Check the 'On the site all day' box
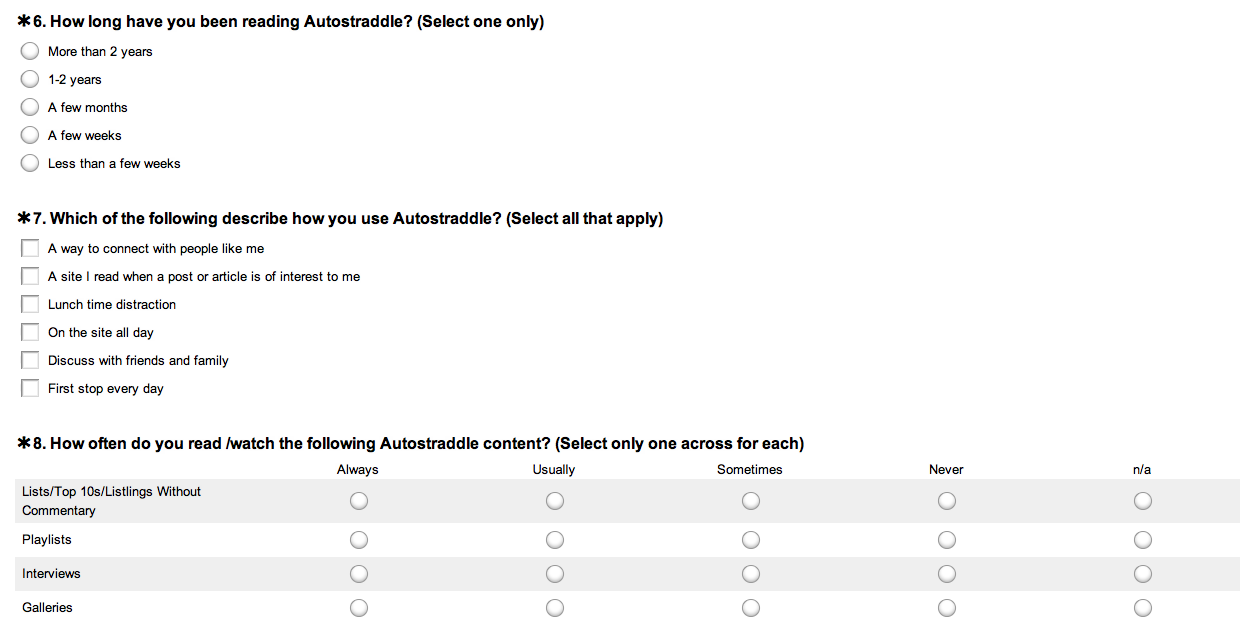 (30, 332)
